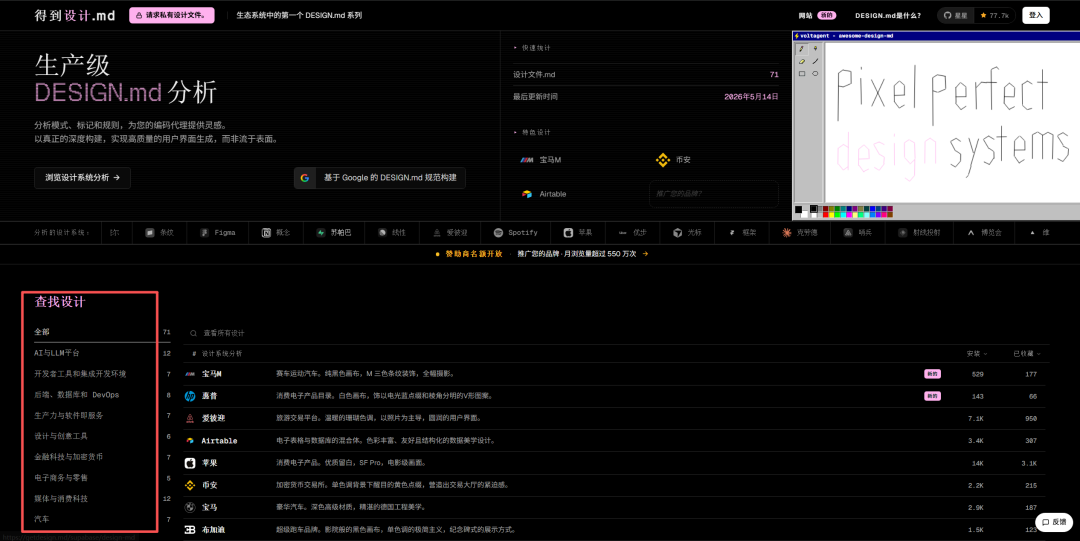Select the 开发者工具和集成开发环境 category

(x=102, y=374)
